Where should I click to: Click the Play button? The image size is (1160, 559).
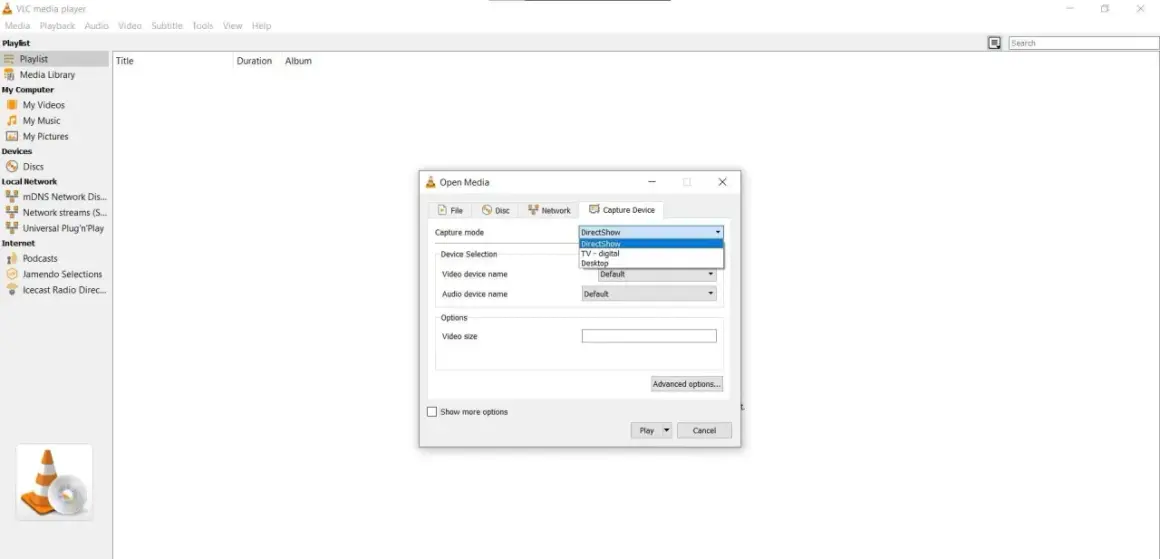pos(647,430)
